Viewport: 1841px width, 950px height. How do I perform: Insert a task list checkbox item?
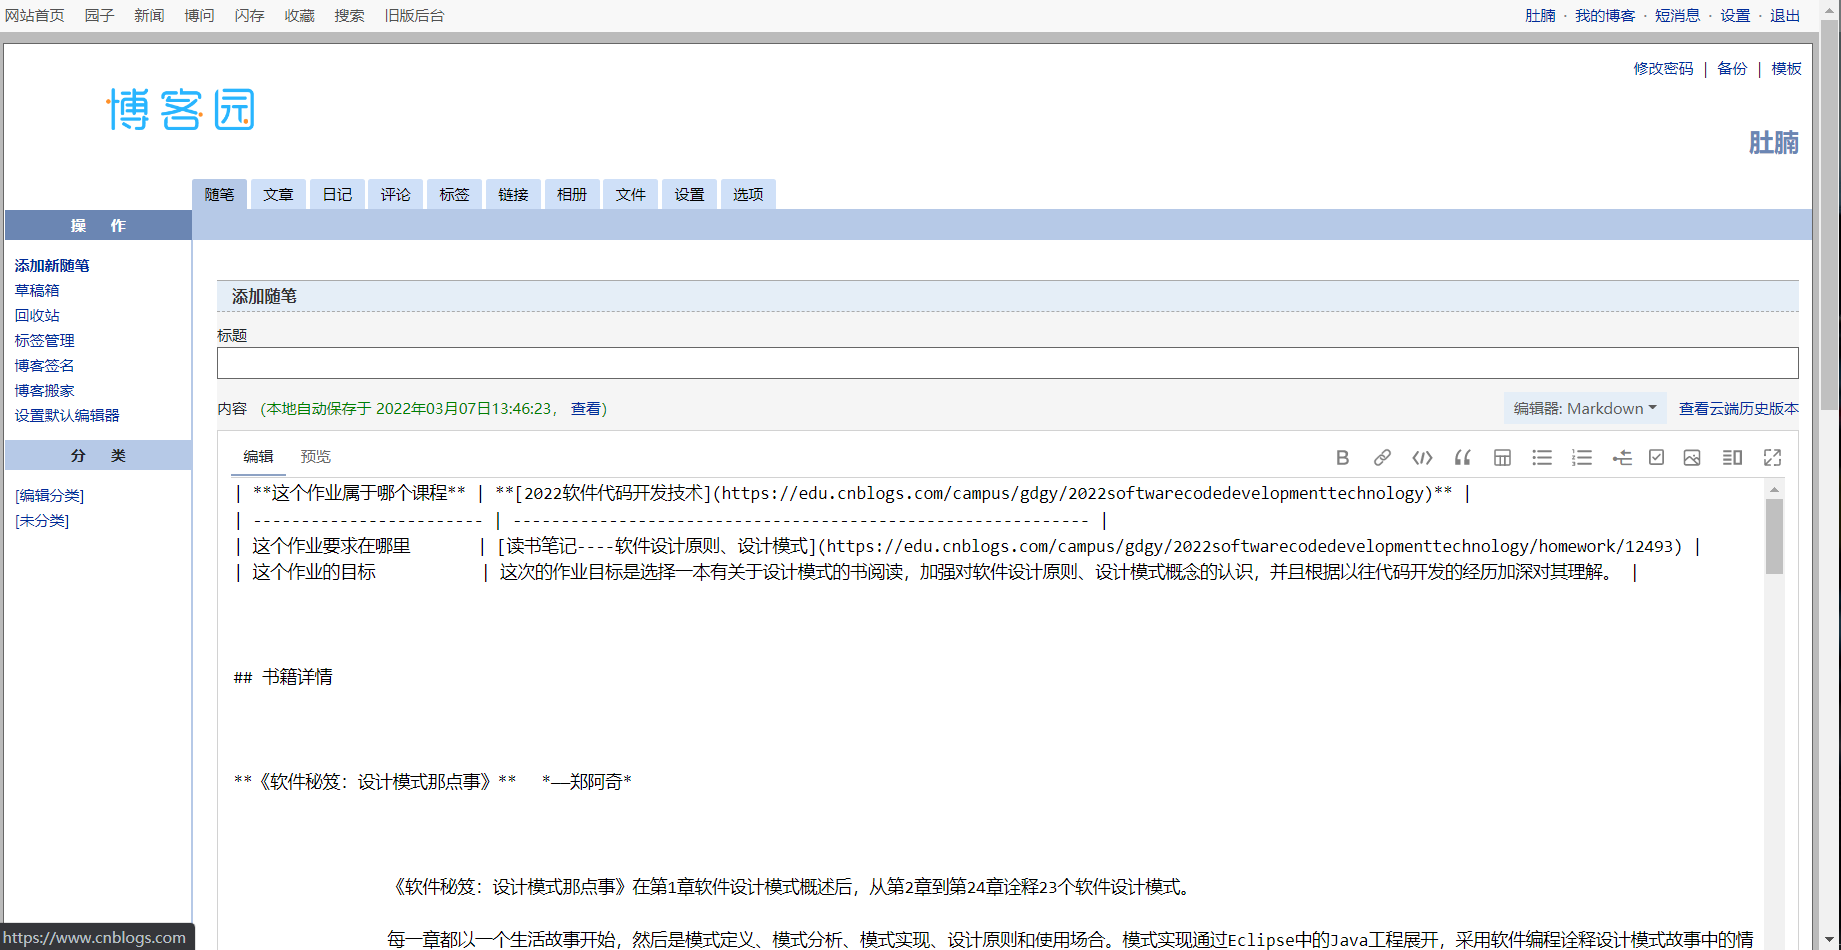click(1657, 458)
